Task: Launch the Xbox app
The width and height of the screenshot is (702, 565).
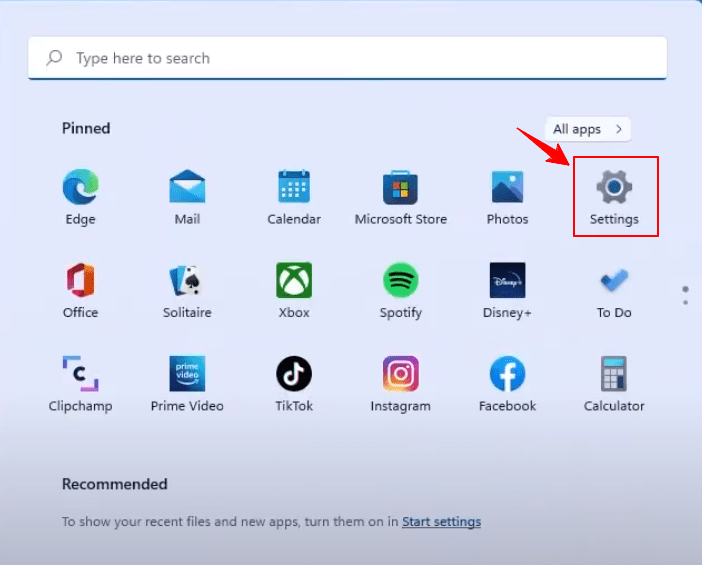Action: pyautogui.click(x=294, y=290)
